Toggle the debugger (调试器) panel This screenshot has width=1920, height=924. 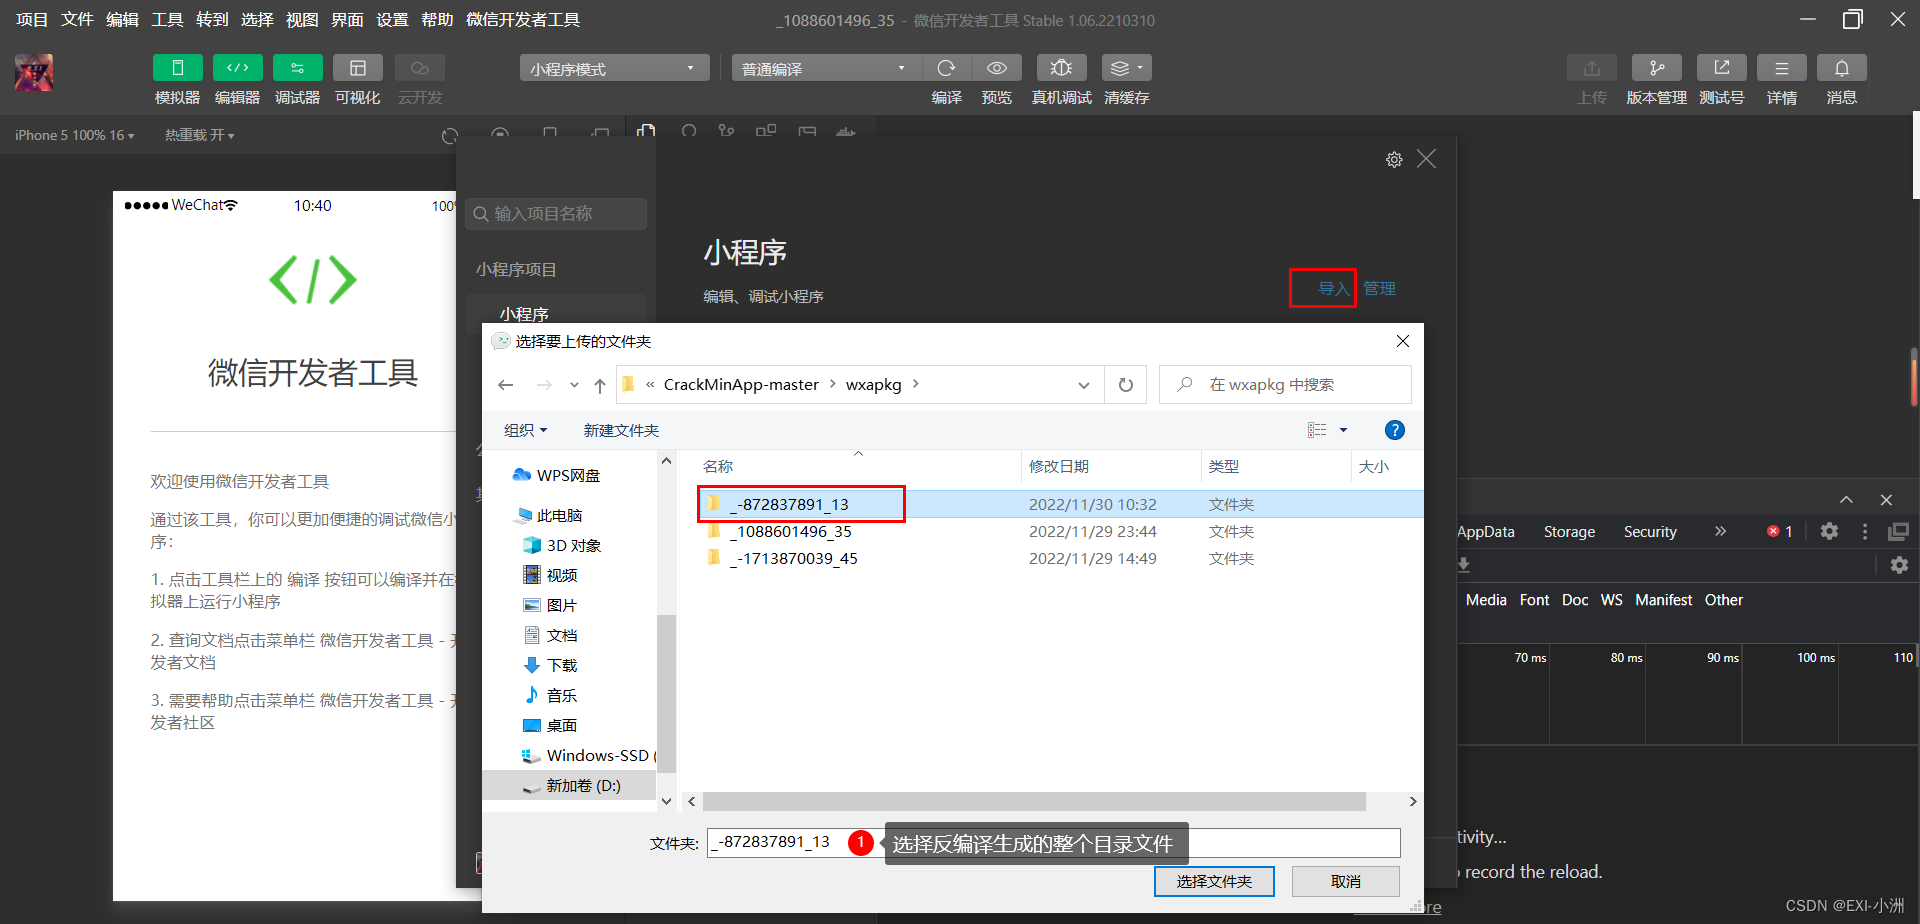[x=298, y=68]
